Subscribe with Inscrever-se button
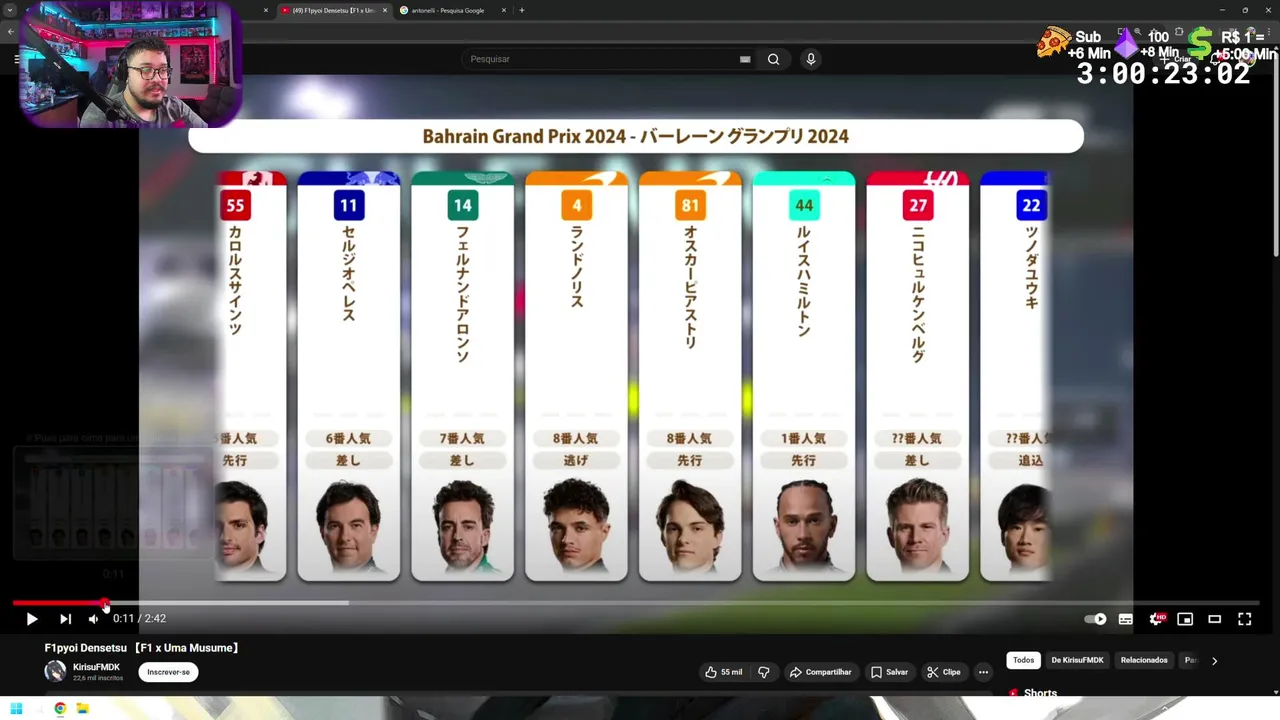1280x720 pixels. click(x=168, y=672)
